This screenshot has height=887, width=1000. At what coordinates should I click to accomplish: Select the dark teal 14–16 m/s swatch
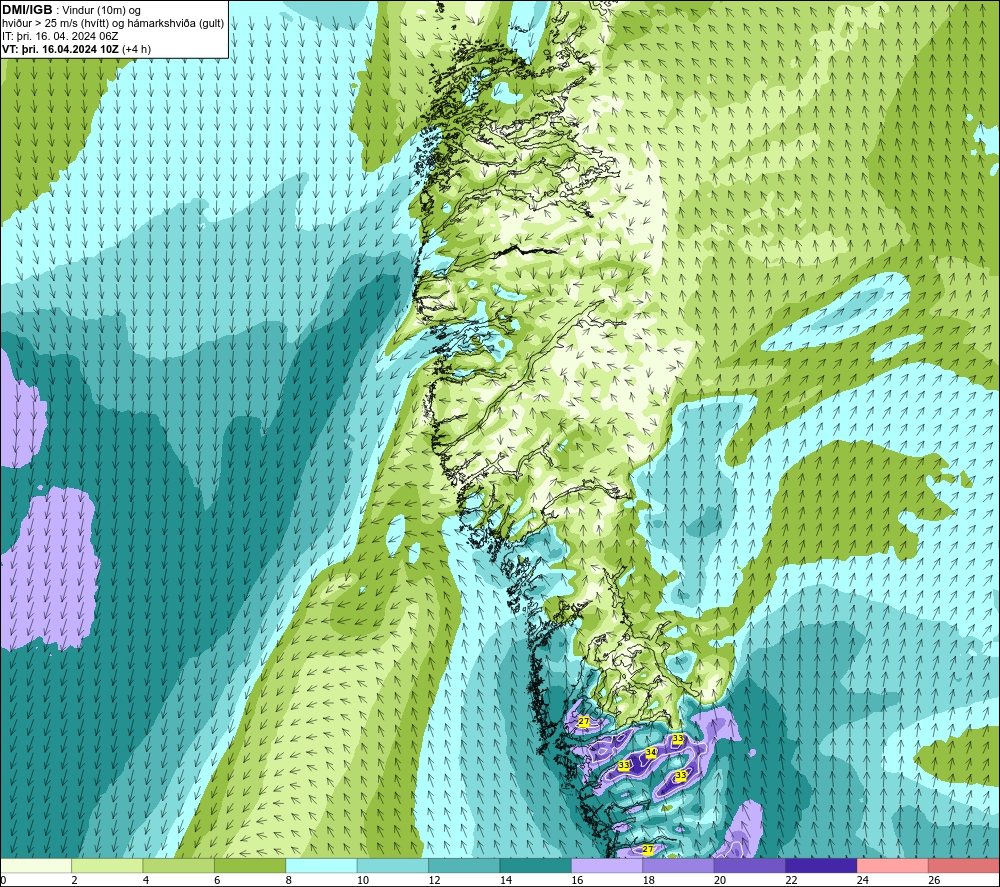coord(536,865)
